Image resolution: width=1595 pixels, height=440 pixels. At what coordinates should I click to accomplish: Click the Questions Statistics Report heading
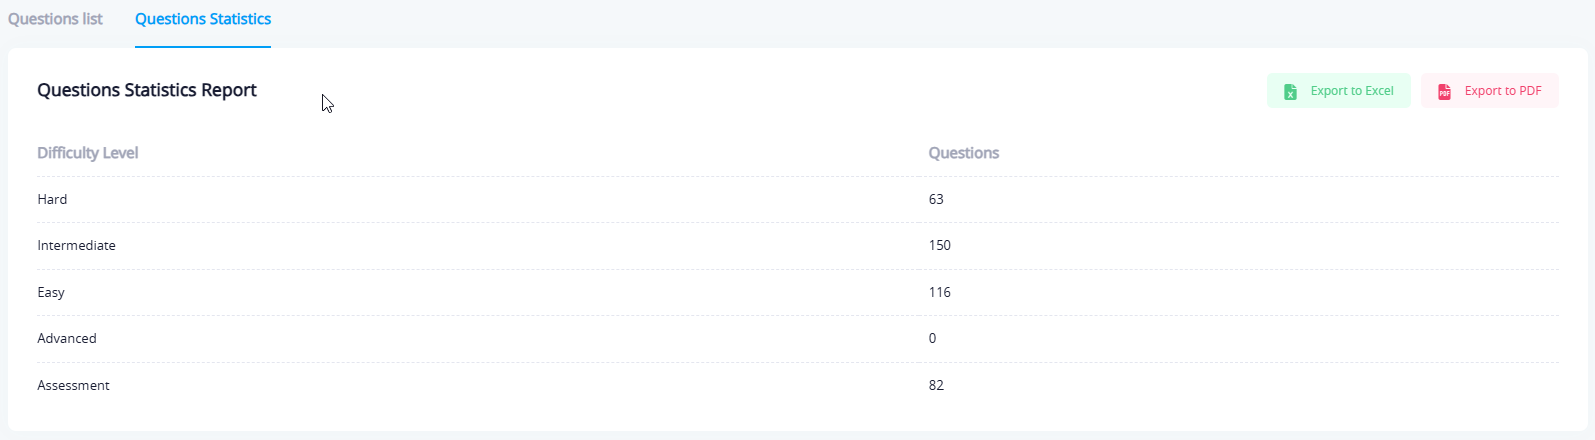[x=147, y=90]
